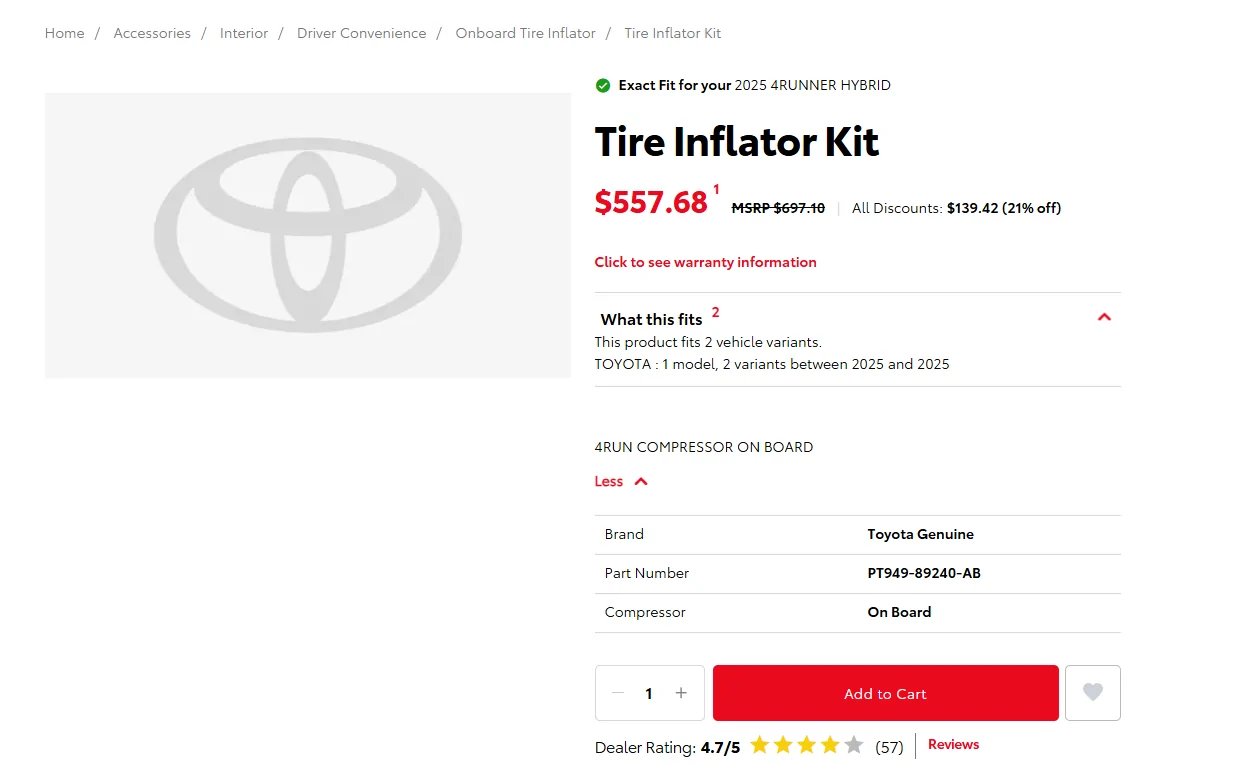
Task: Click the heart wishlist icon
Action: click(1092, 692)
